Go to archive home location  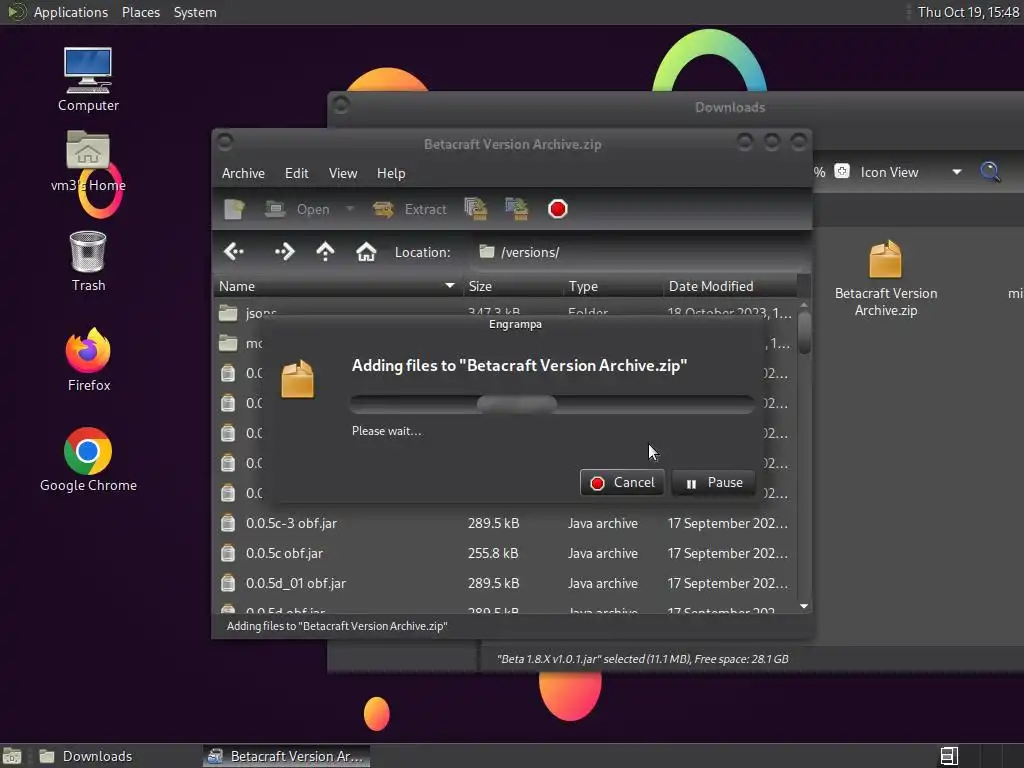[366, 251]
